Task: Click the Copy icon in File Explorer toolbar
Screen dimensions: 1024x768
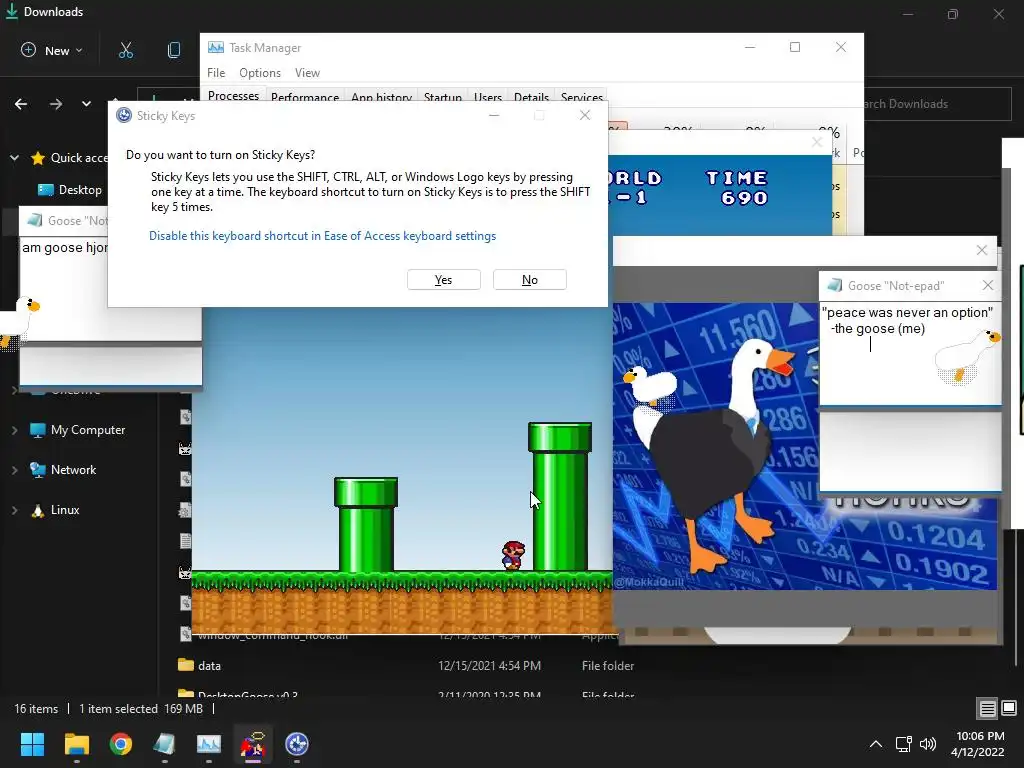Action: point(174,50)
